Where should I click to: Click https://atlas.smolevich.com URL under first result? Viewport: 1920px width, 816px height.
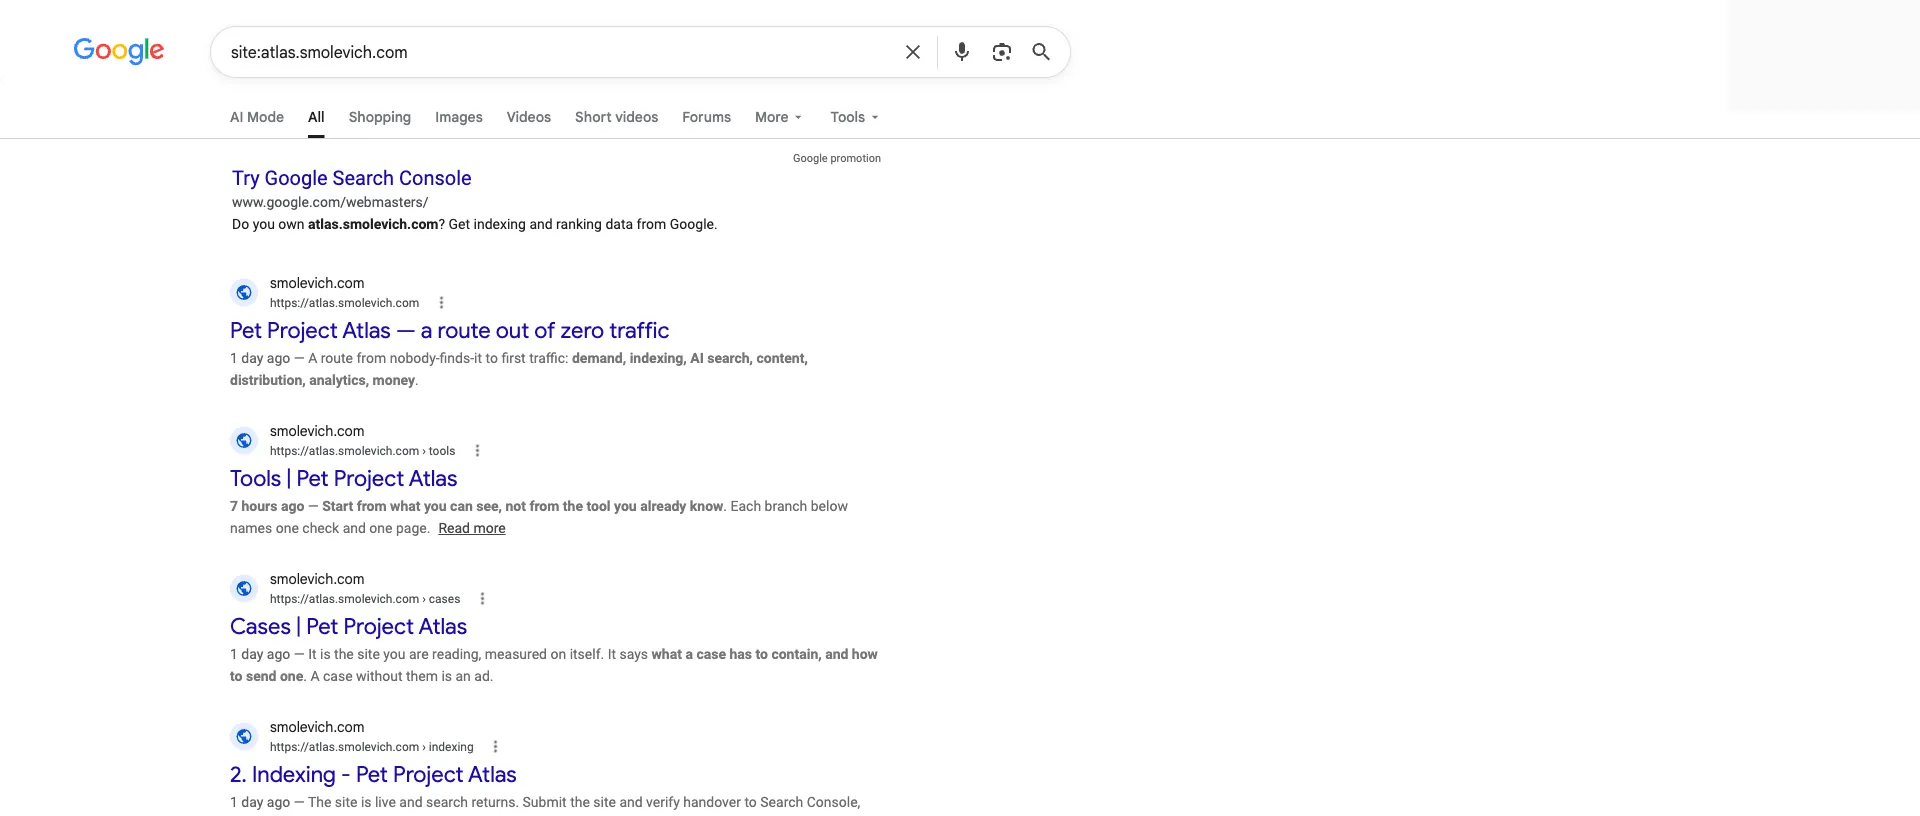(x=344, y=303)
